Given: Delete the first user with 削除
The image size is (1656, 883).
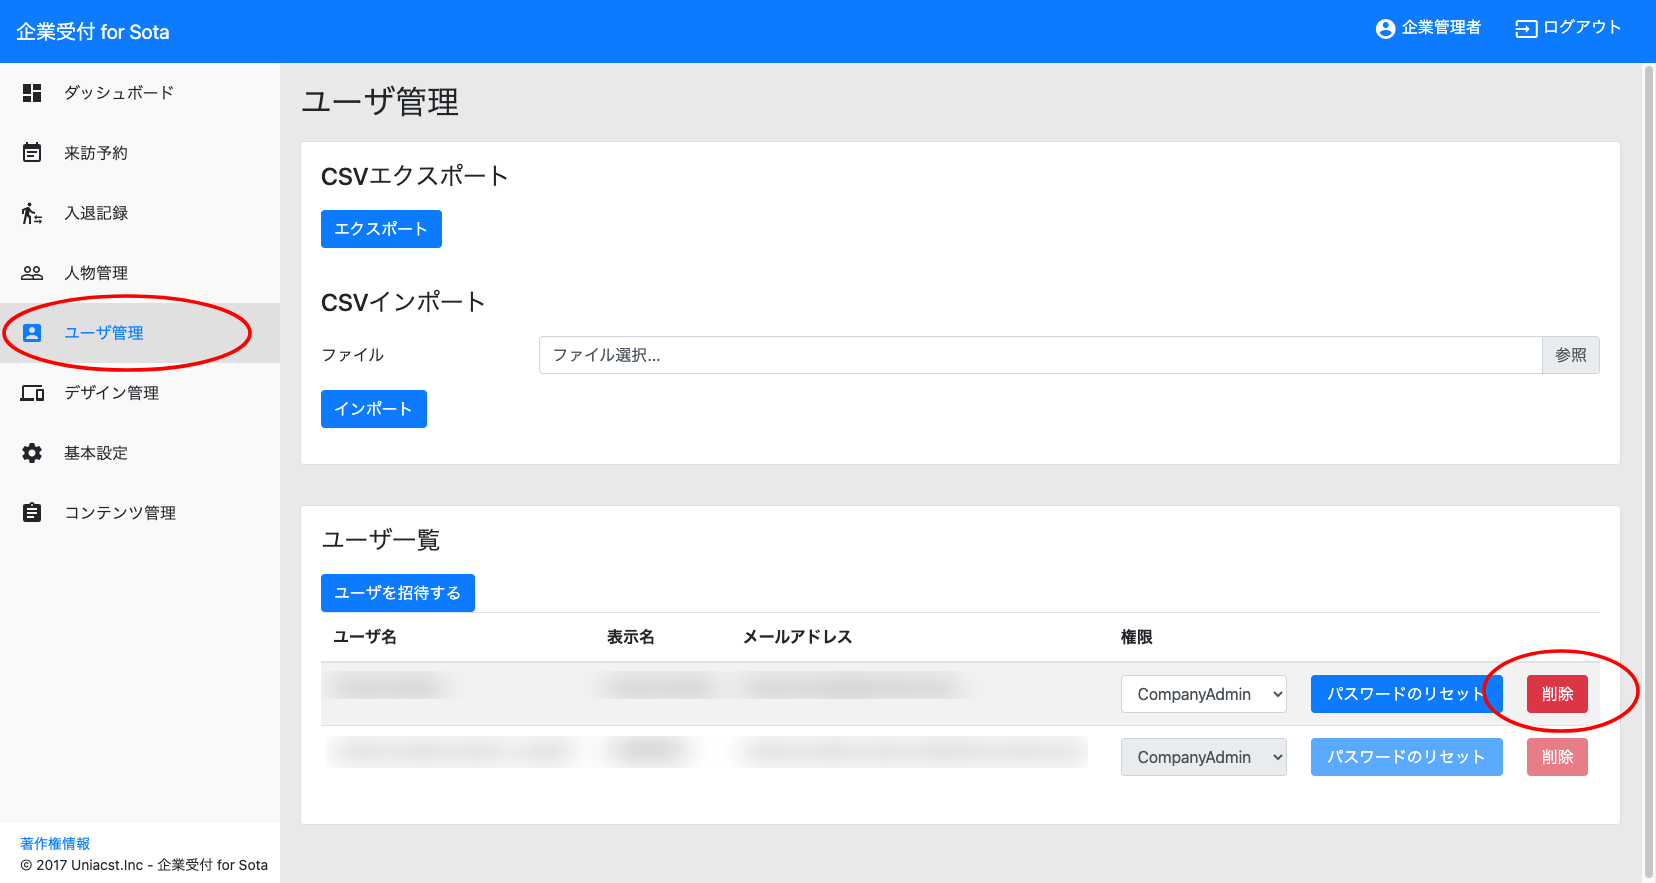Looking at the screenshot, I should (x=1557, y=694).
